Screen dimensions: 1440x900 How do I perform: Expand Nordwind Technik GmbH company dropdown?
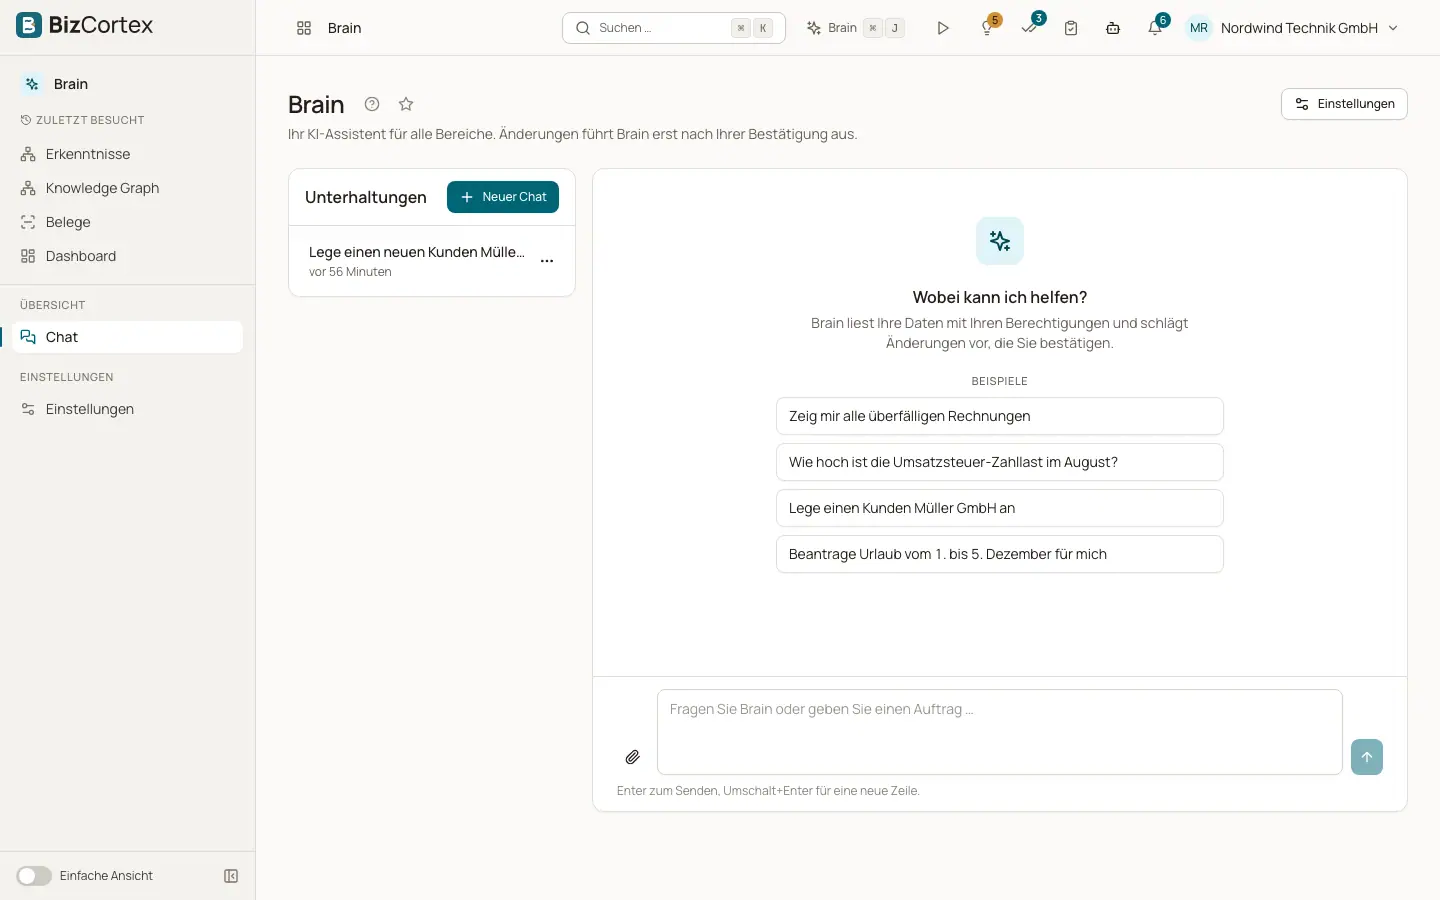[x=1309, y=28]
